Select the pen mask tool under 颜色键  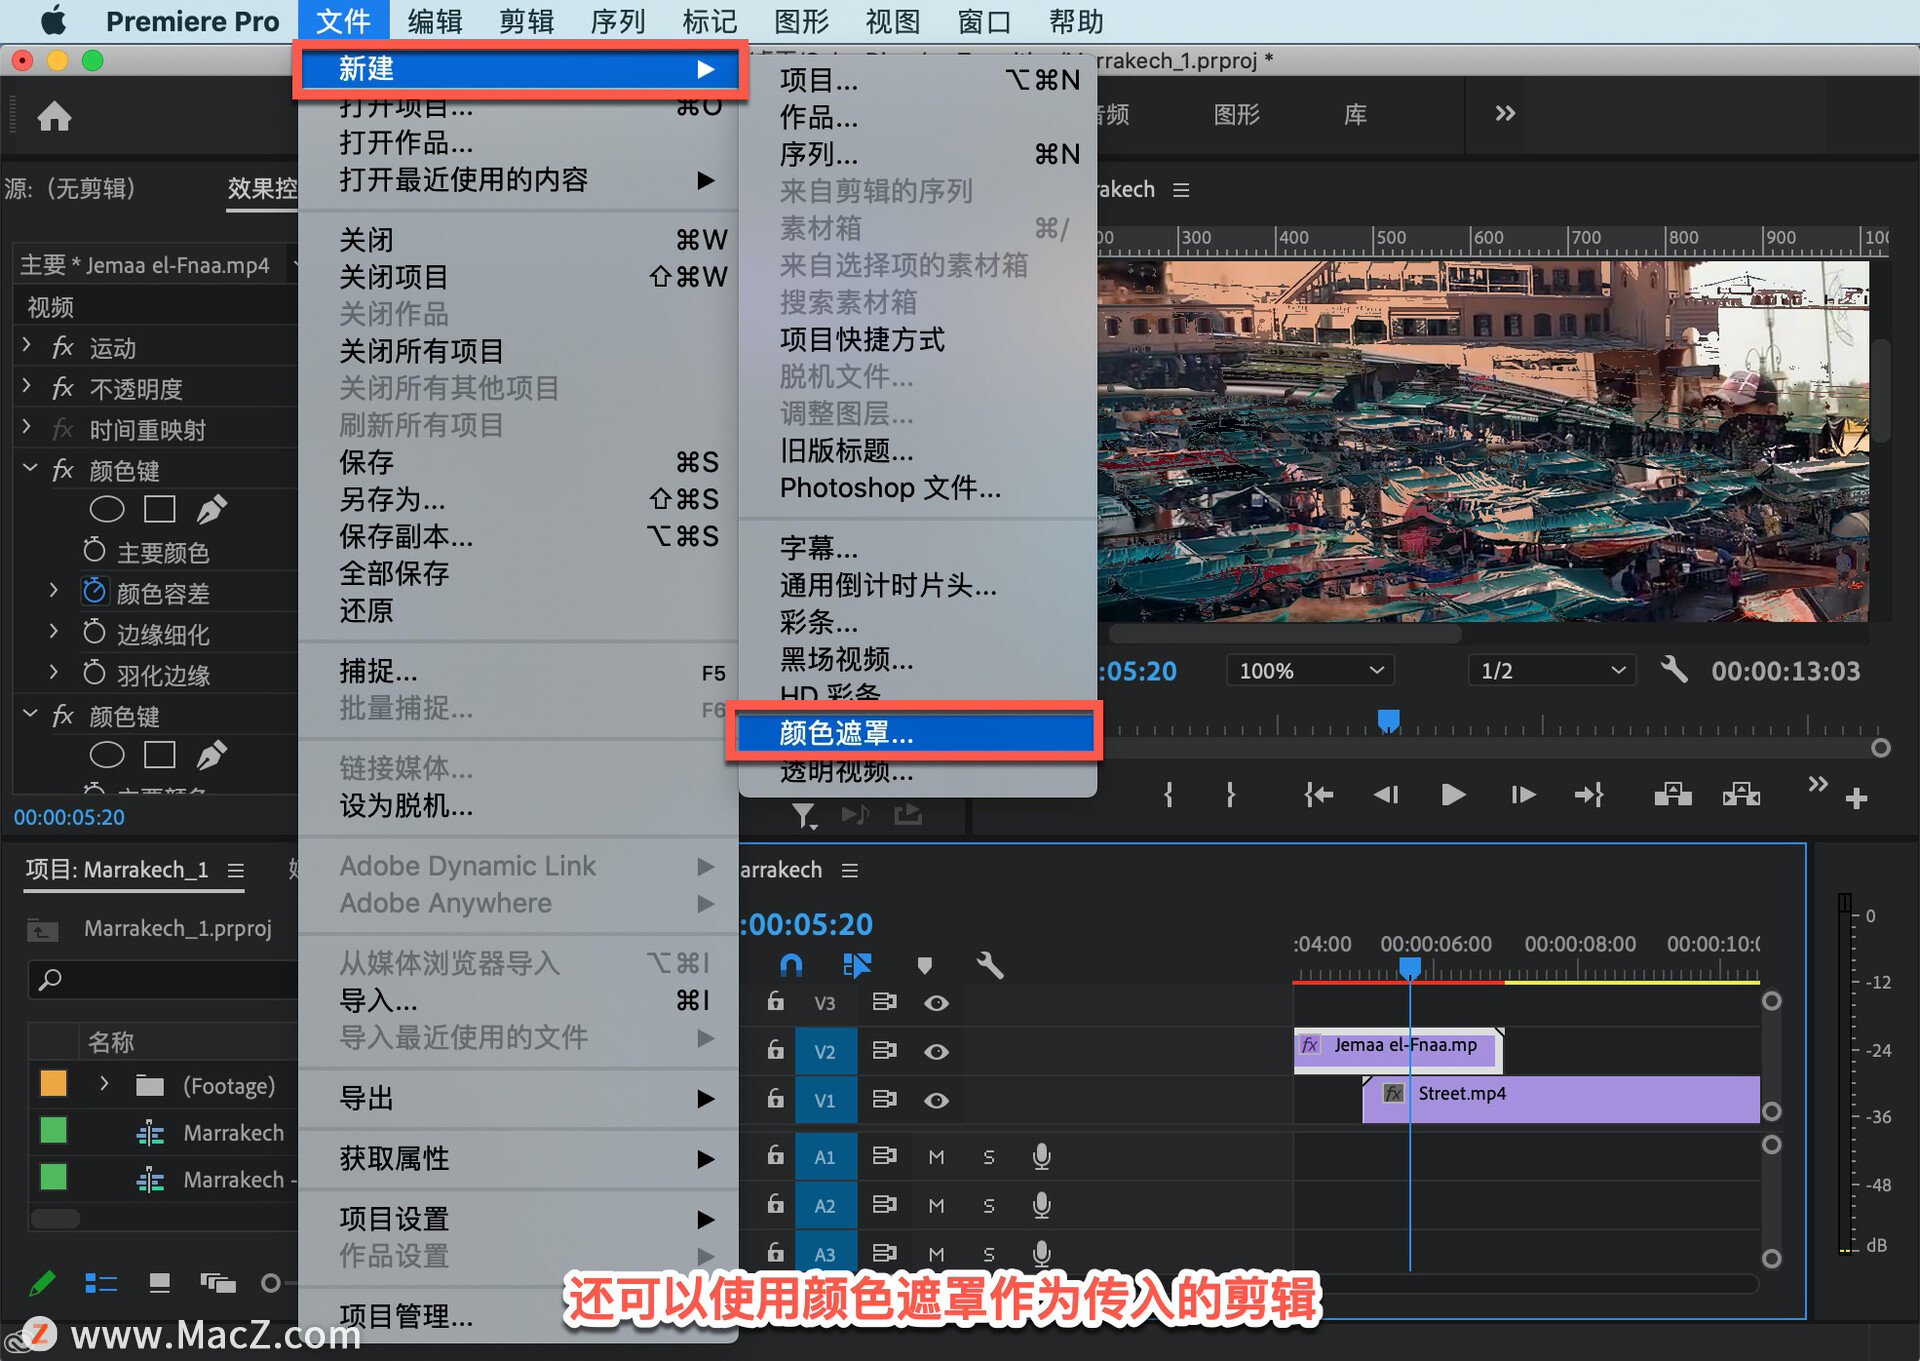click(211, 509)
